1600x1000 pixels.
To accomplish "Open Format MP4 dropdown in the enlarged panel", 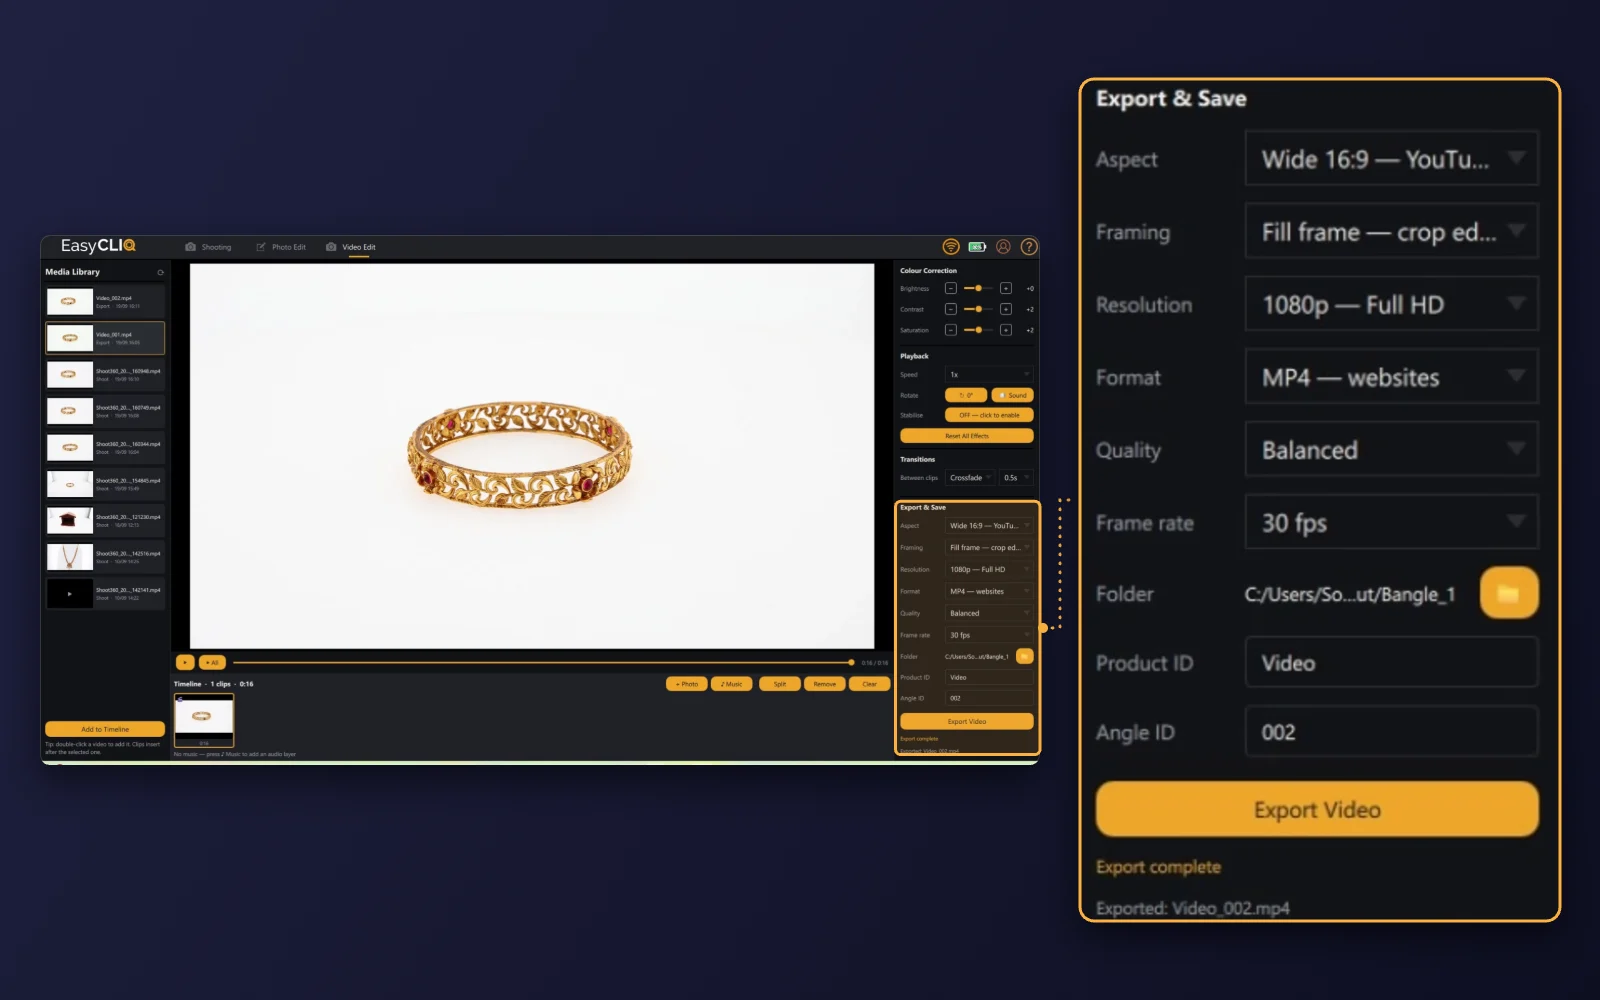I will [1391, 377].
